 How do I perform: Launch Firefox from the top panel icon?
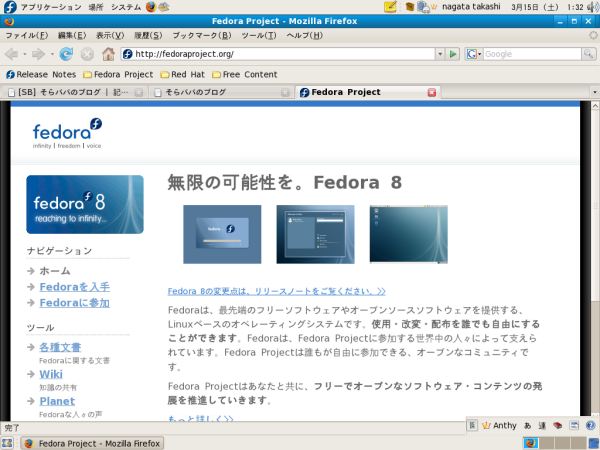click(151, 7)
